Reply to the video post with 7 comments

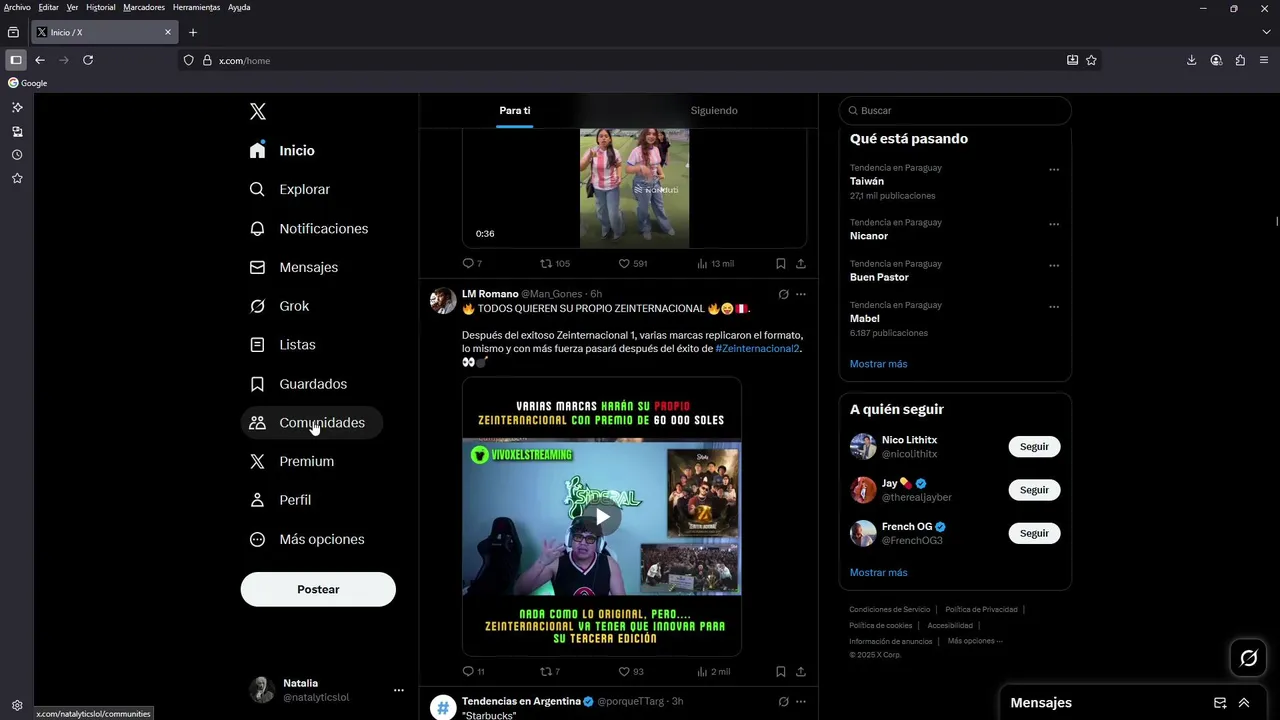(x=472, y=264)
